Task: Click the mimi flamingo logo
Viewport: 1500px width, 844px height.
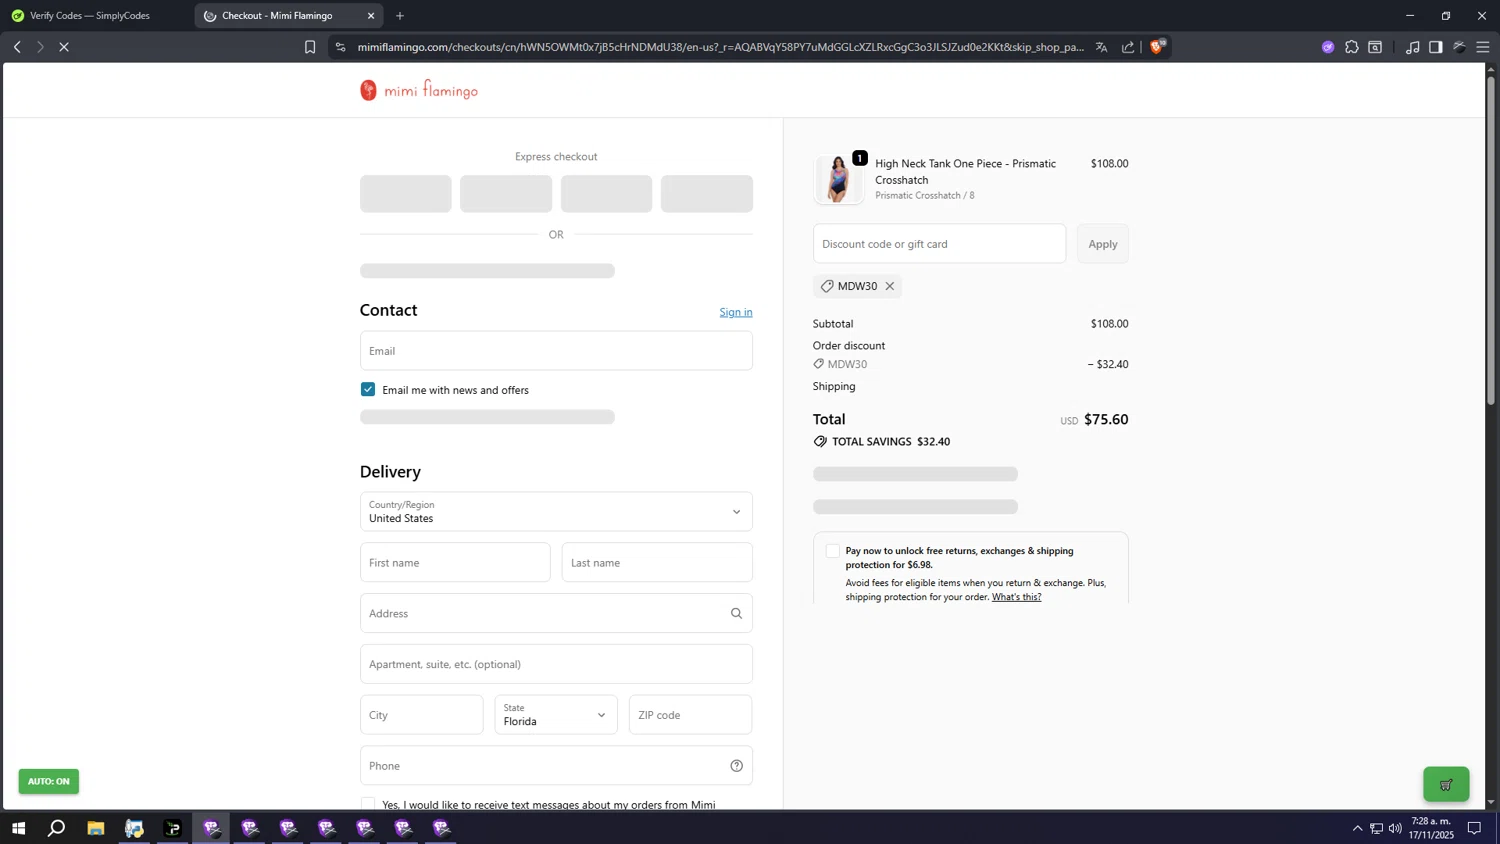Action: point(419,90)
